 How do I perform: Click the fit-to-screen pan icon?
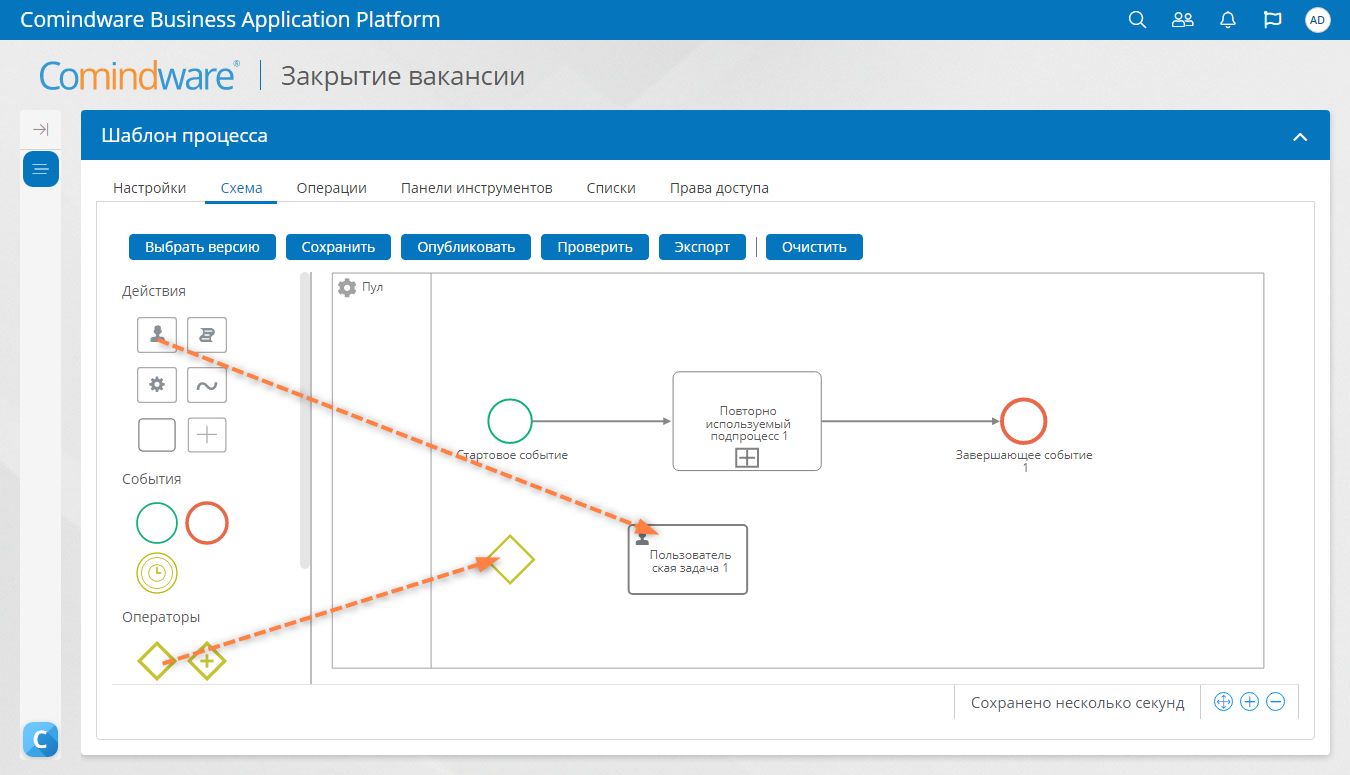(1222, 702)
